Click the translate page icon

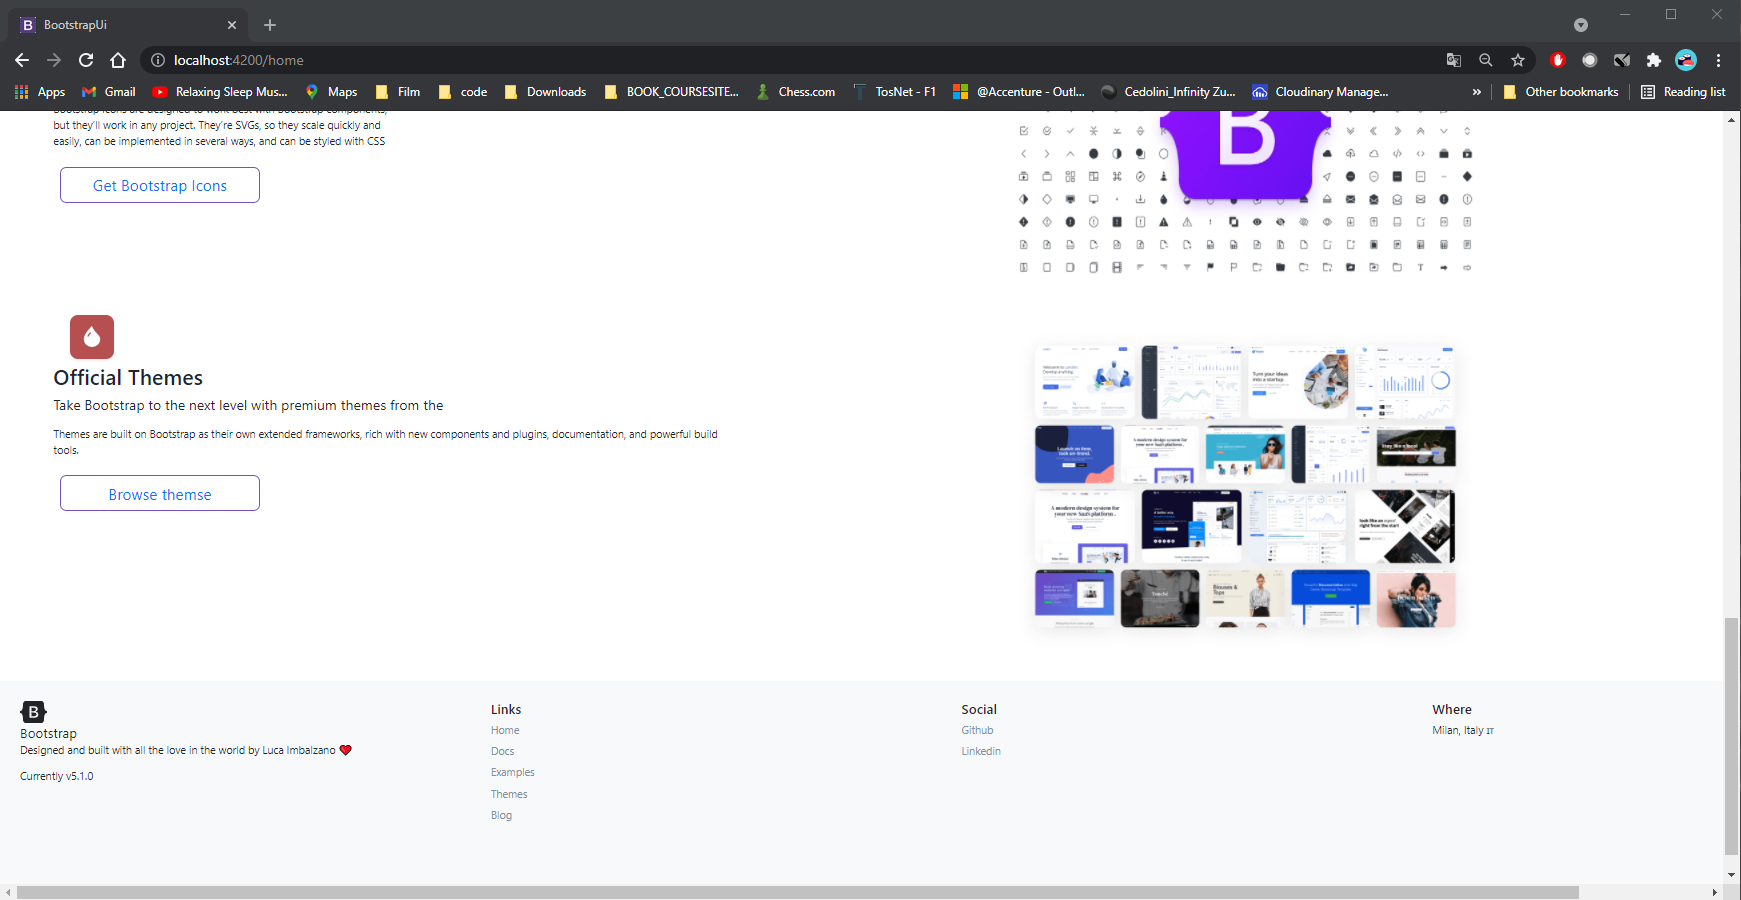tap(1454, 60)
